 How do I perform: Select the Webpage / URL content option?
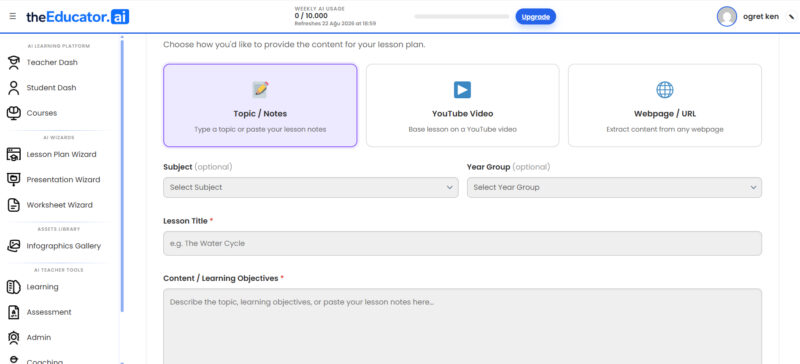pyautogui.click(x=665, y=105)
